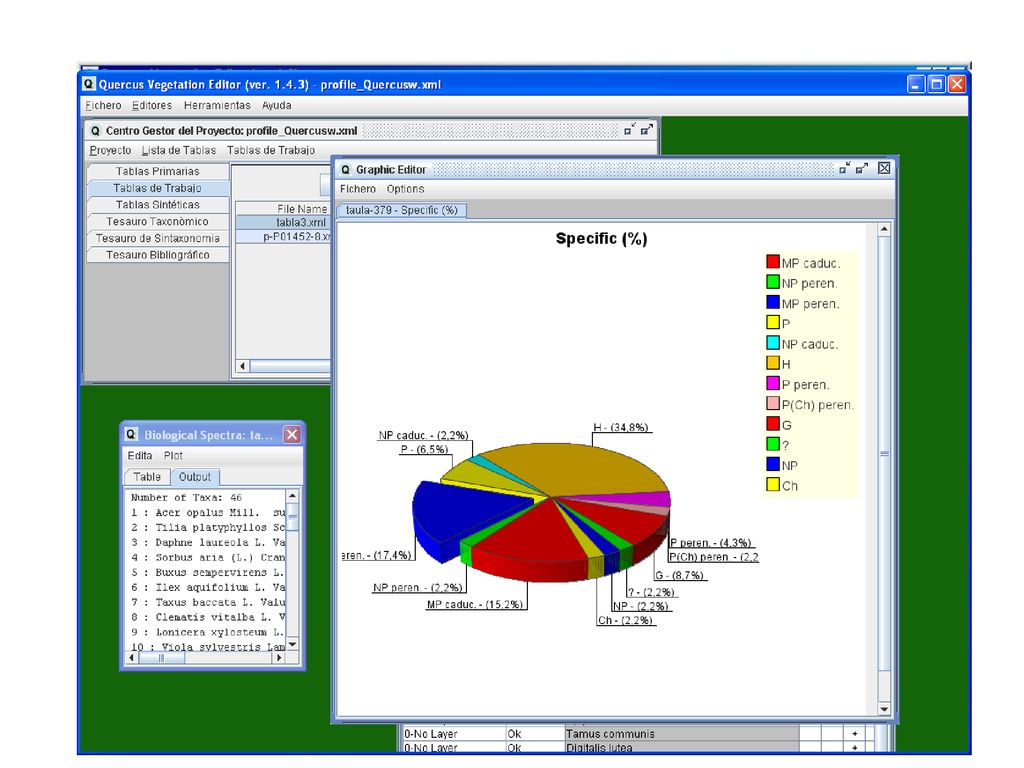
Task: Open Tesauro Taxonòmico
Action: [x=157, y=221]
